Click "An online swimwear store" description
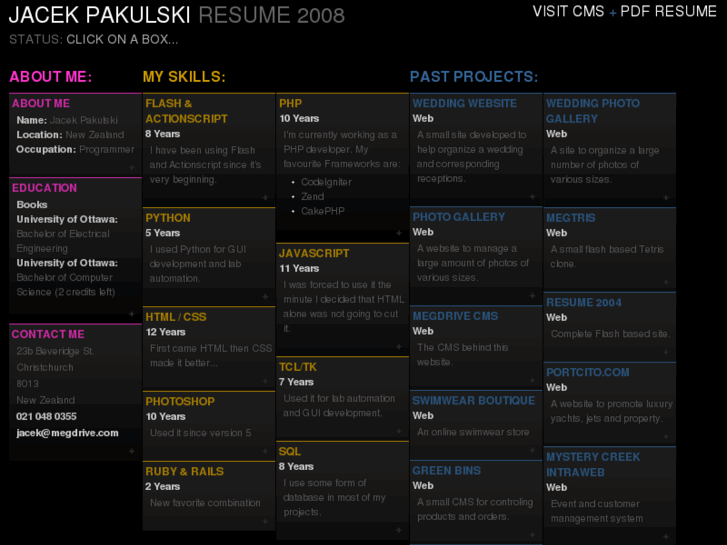 pos(473,432)
